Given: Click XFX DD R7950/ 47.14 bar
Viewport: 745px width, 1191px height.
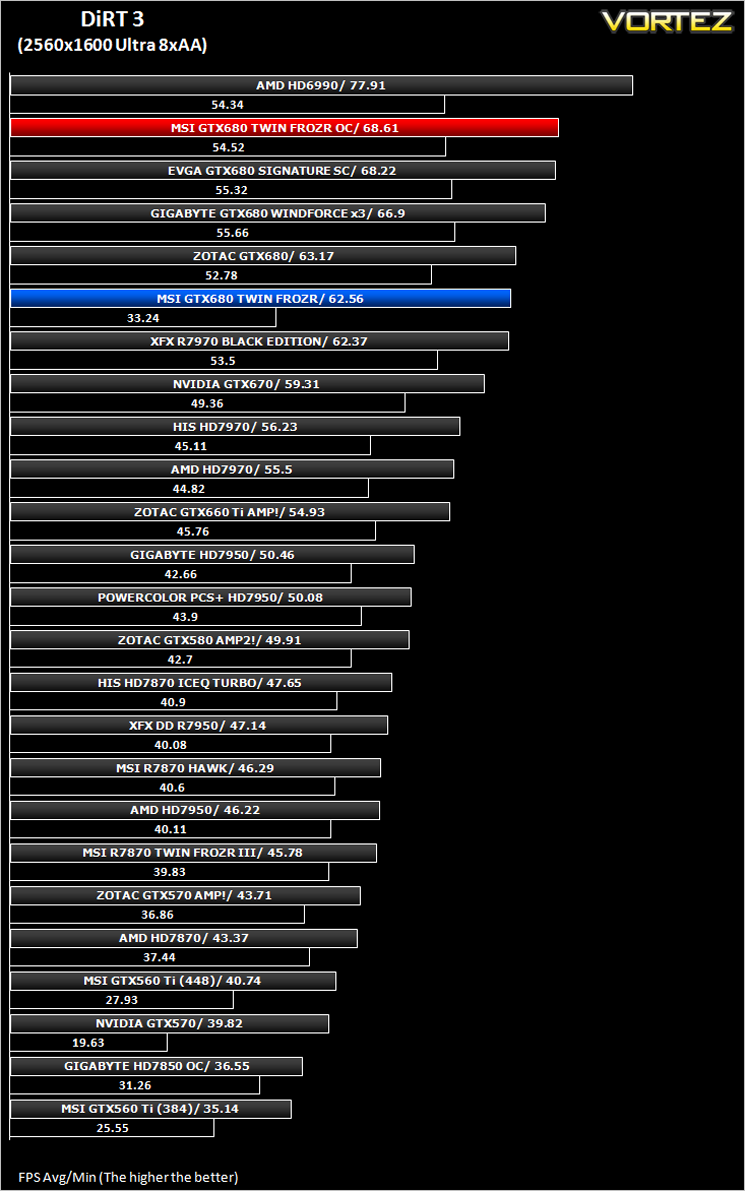Looking at the screenshot, I should [198, 725].
